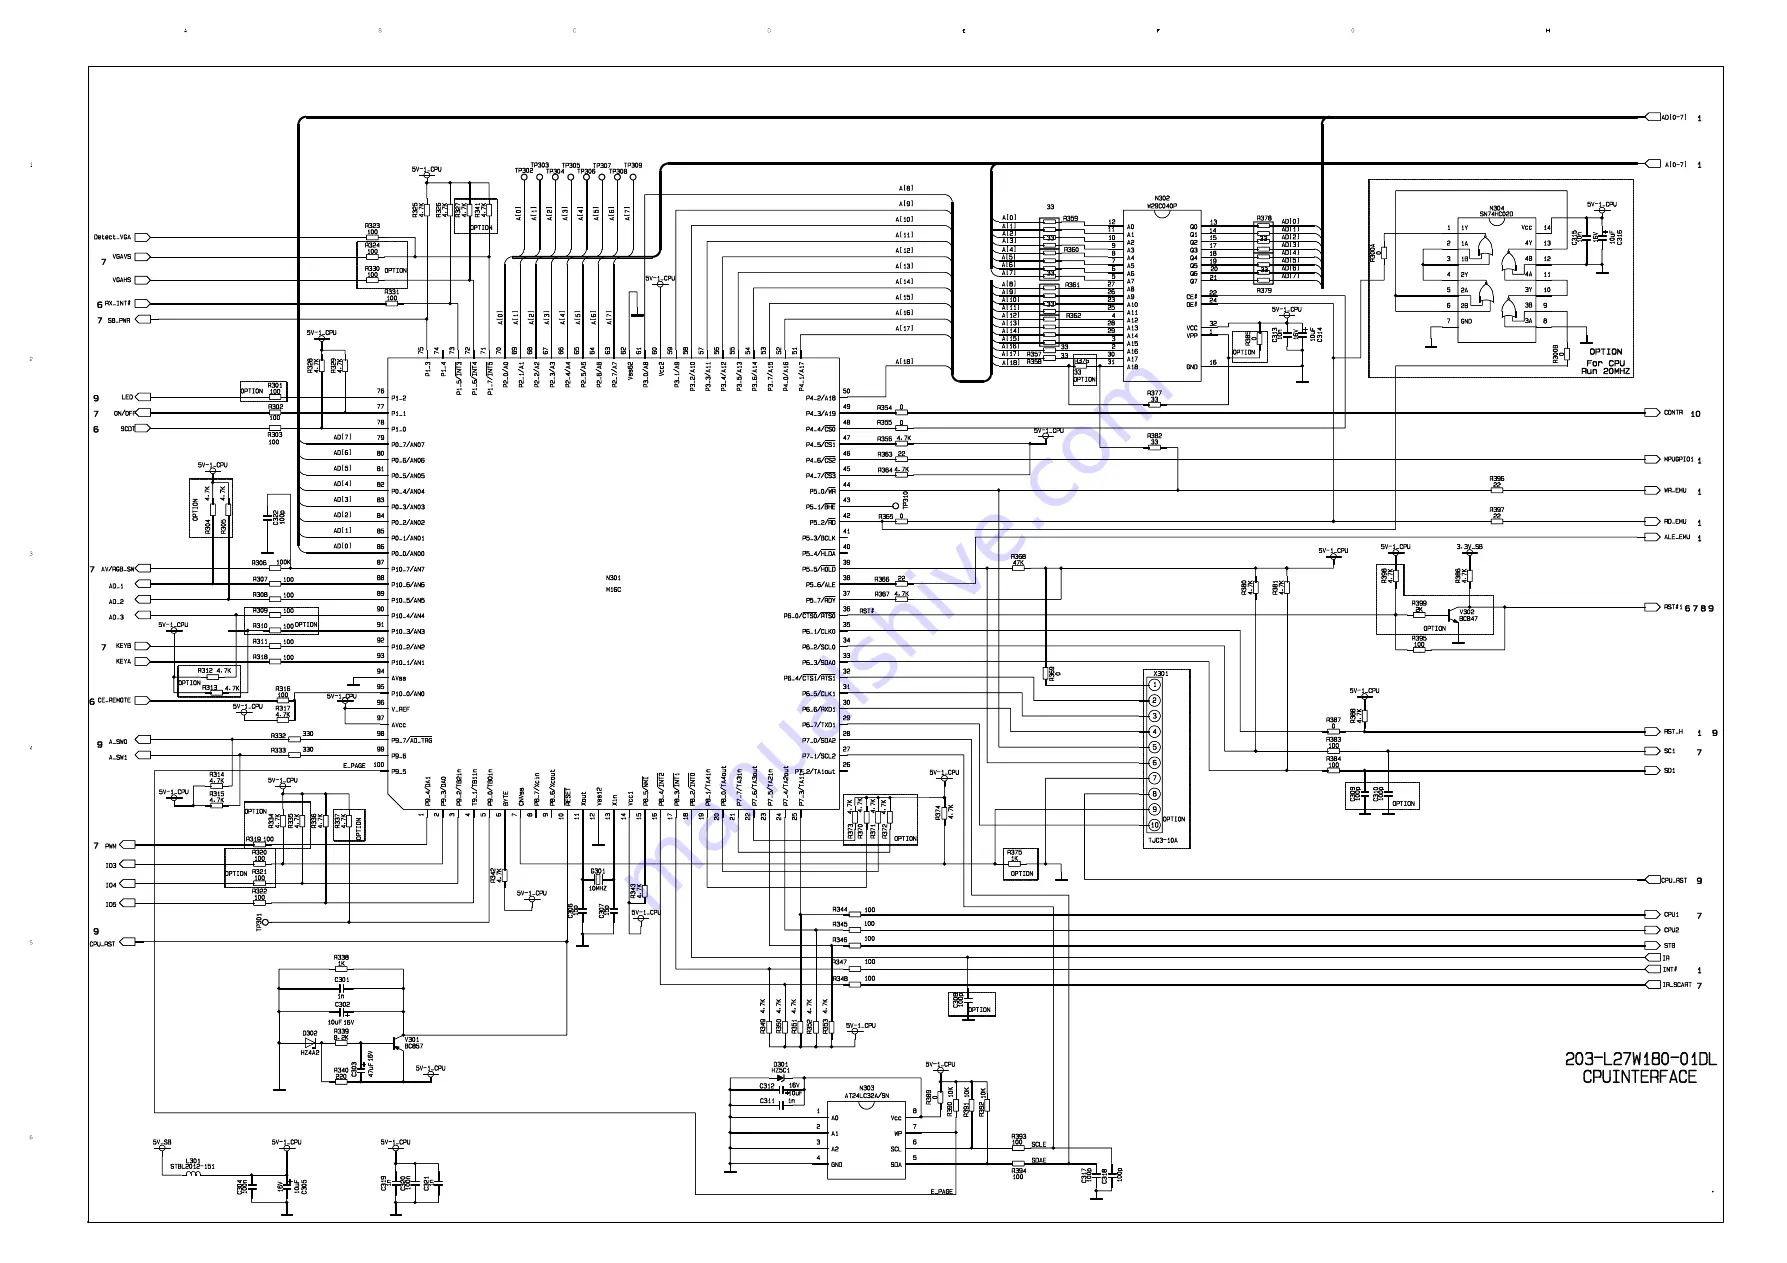Click the CPU1 port label
Screen dimensions: 1787x1263
1671,914
